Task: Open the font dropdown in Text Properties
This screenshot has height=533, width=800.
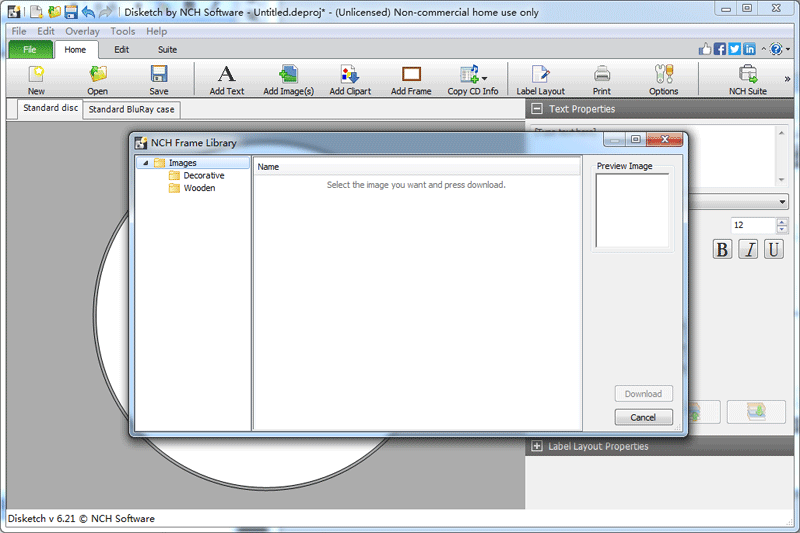Action: 782,202
